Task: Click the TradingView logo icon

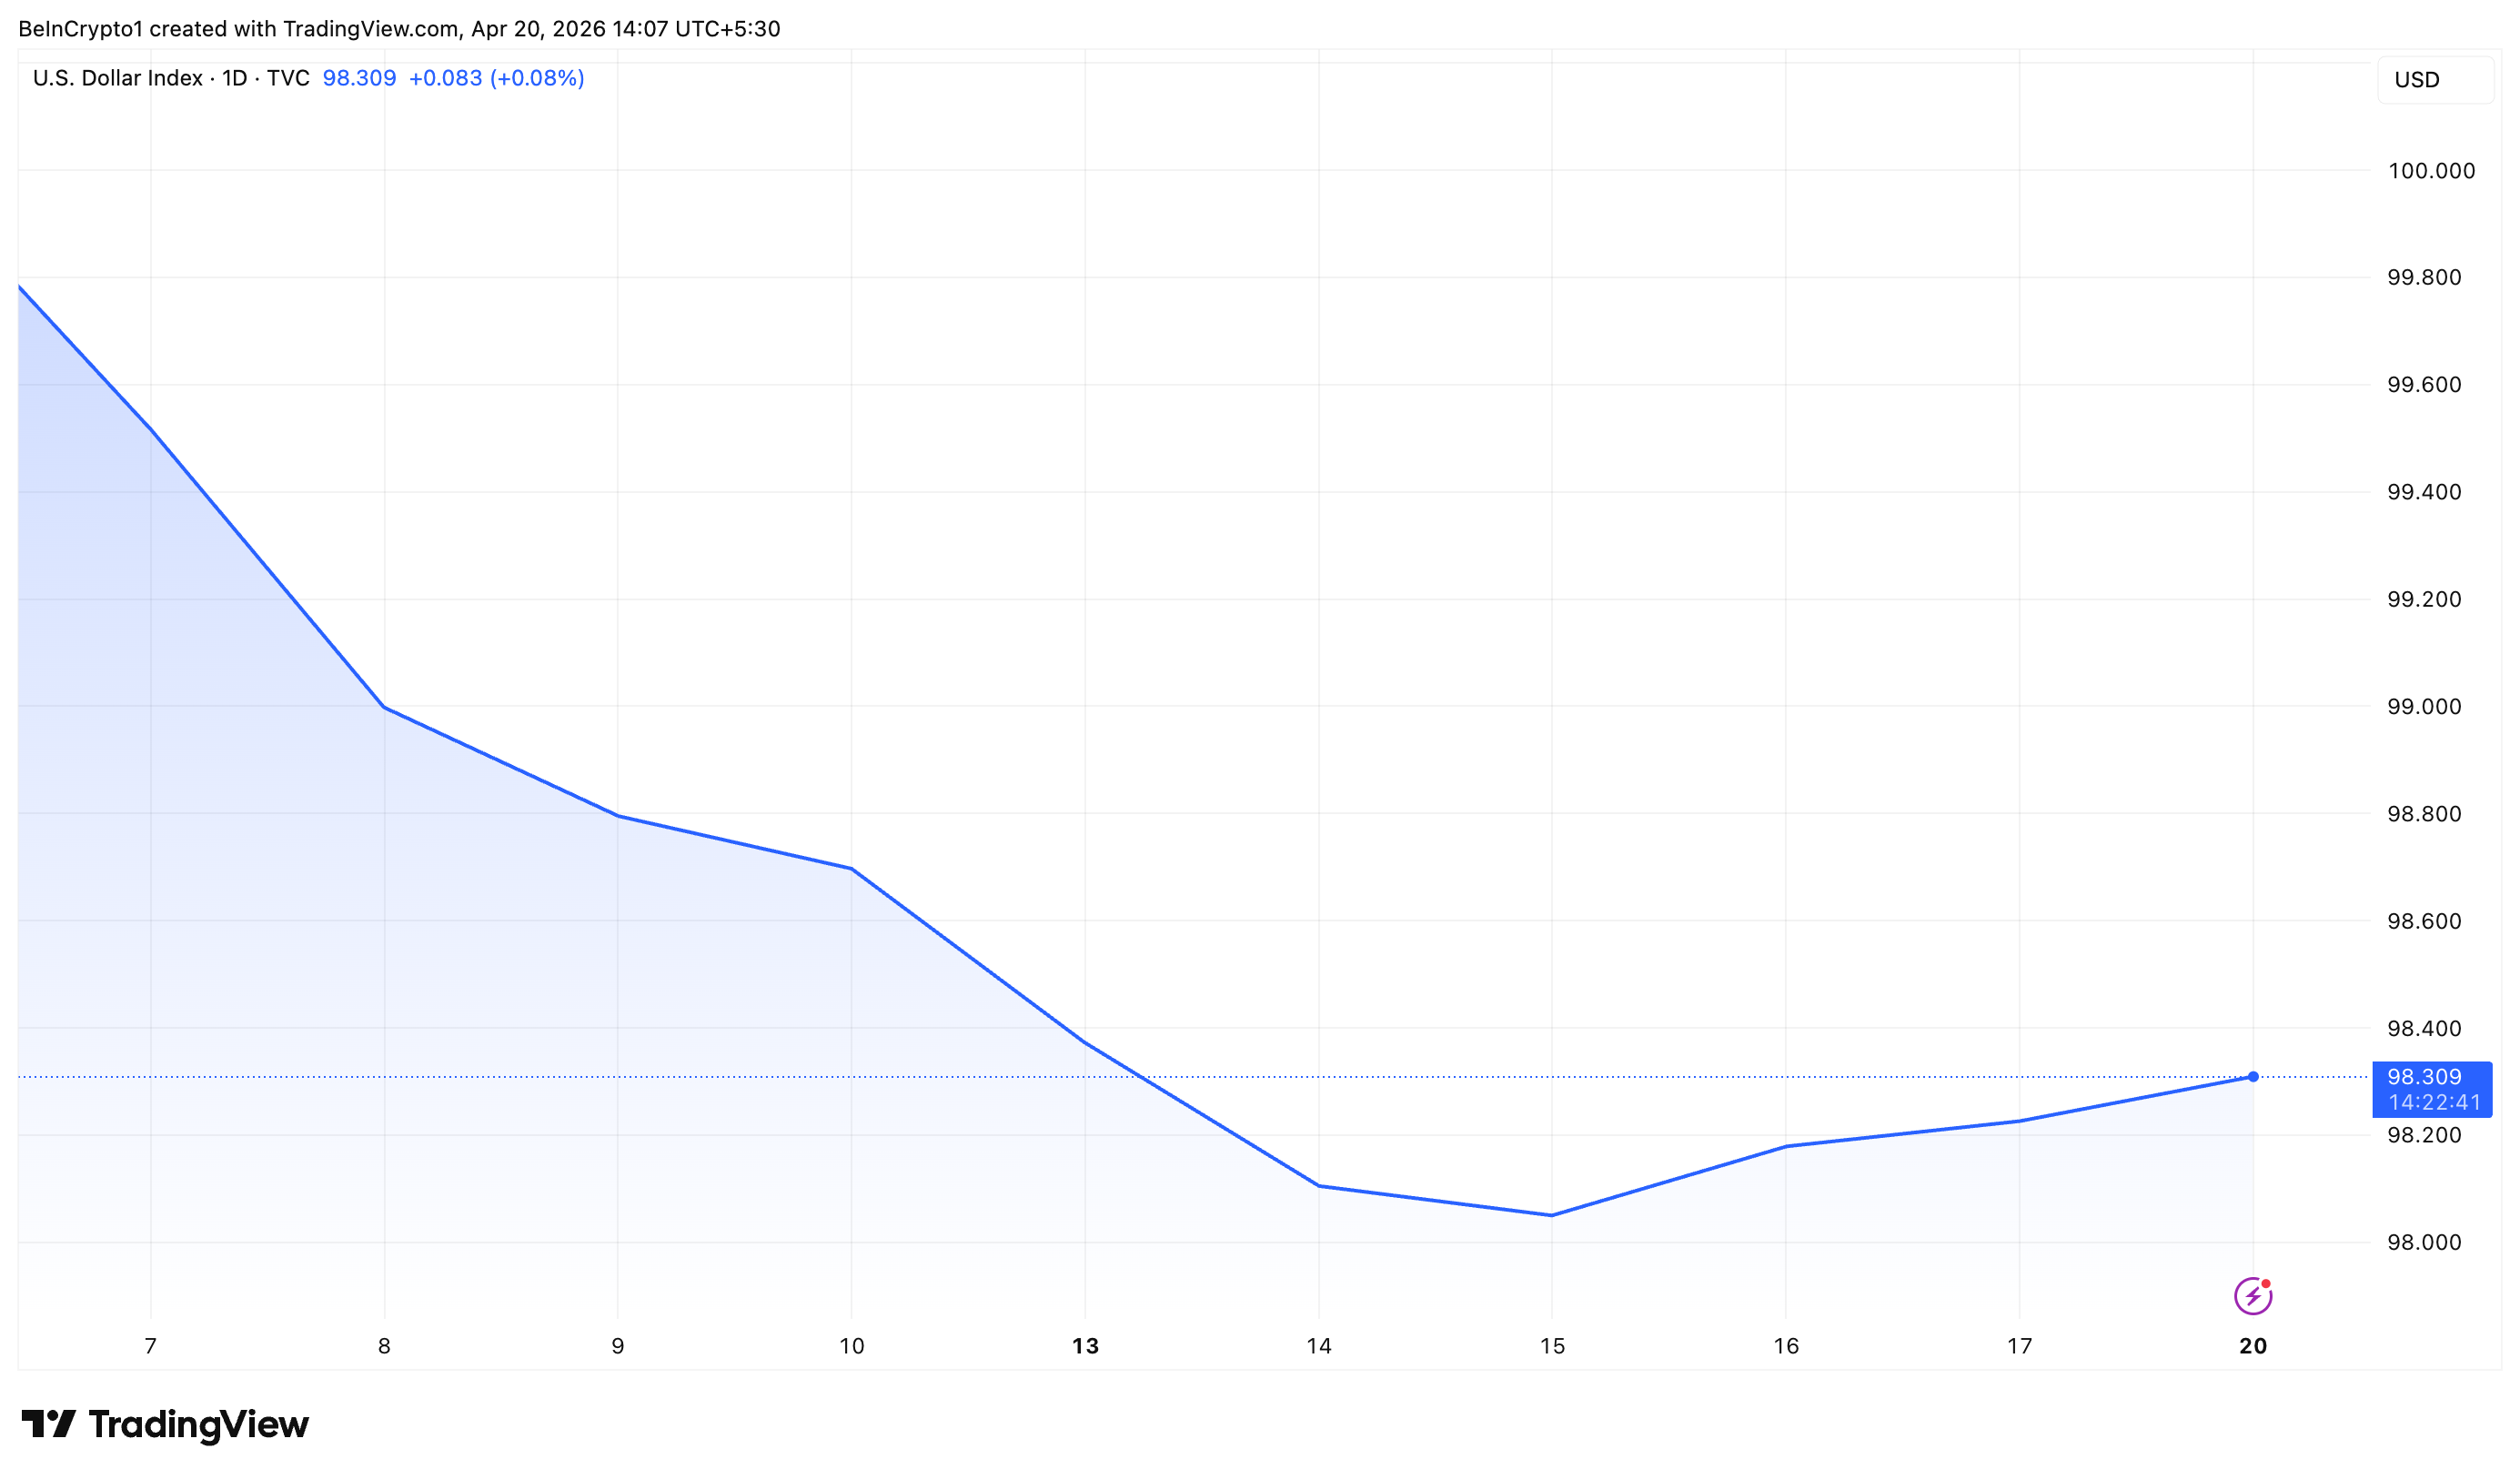Action: 48,1423
